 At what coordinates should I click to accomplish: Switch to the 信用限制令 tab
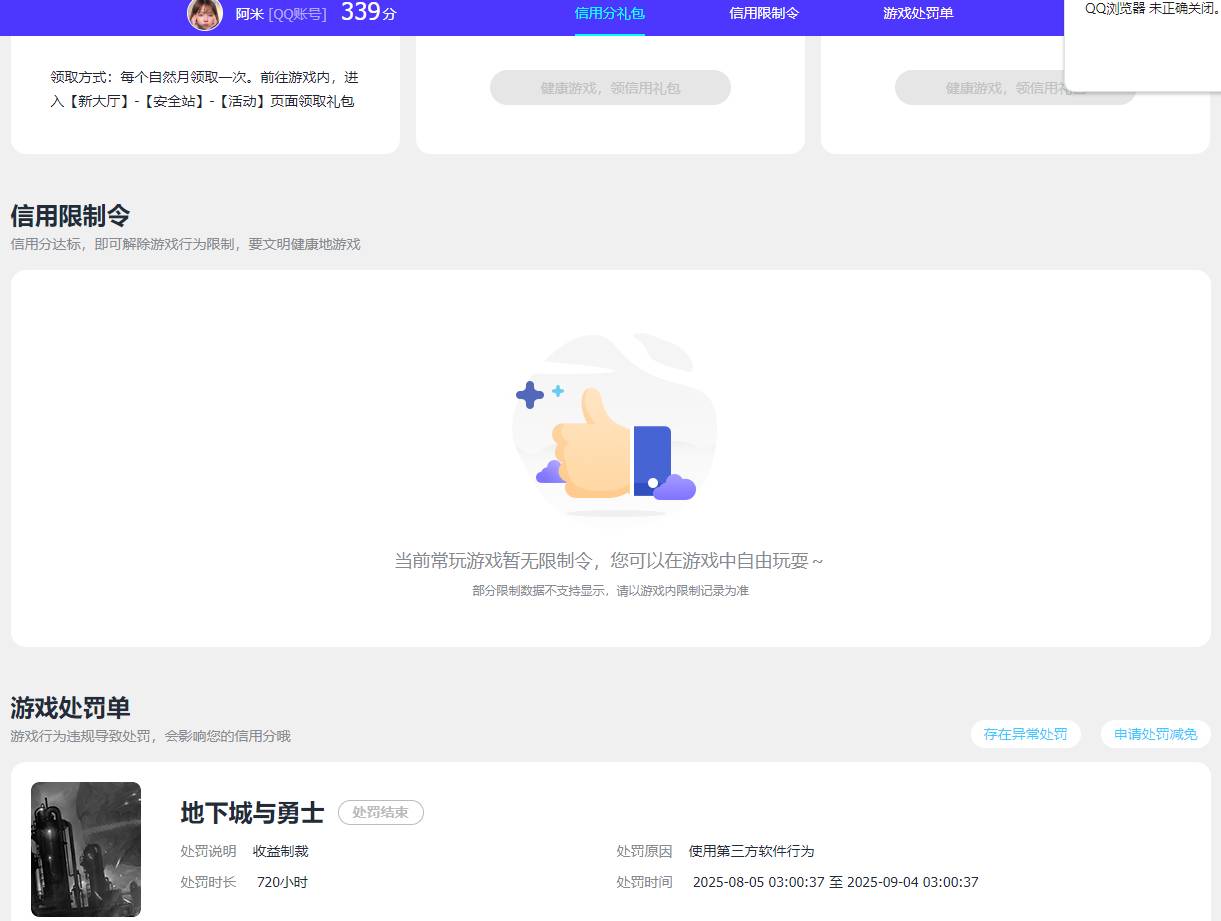pyautogui.click(x=763, y=13)
